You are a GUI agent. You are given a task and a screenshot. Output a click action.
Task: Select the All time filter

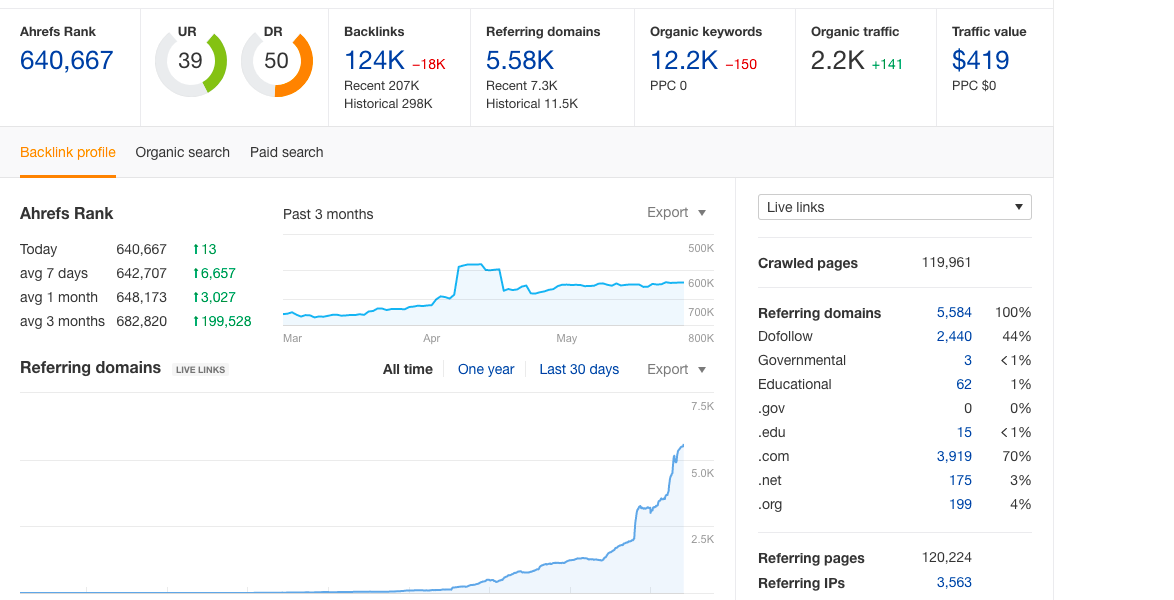[408, 369]
